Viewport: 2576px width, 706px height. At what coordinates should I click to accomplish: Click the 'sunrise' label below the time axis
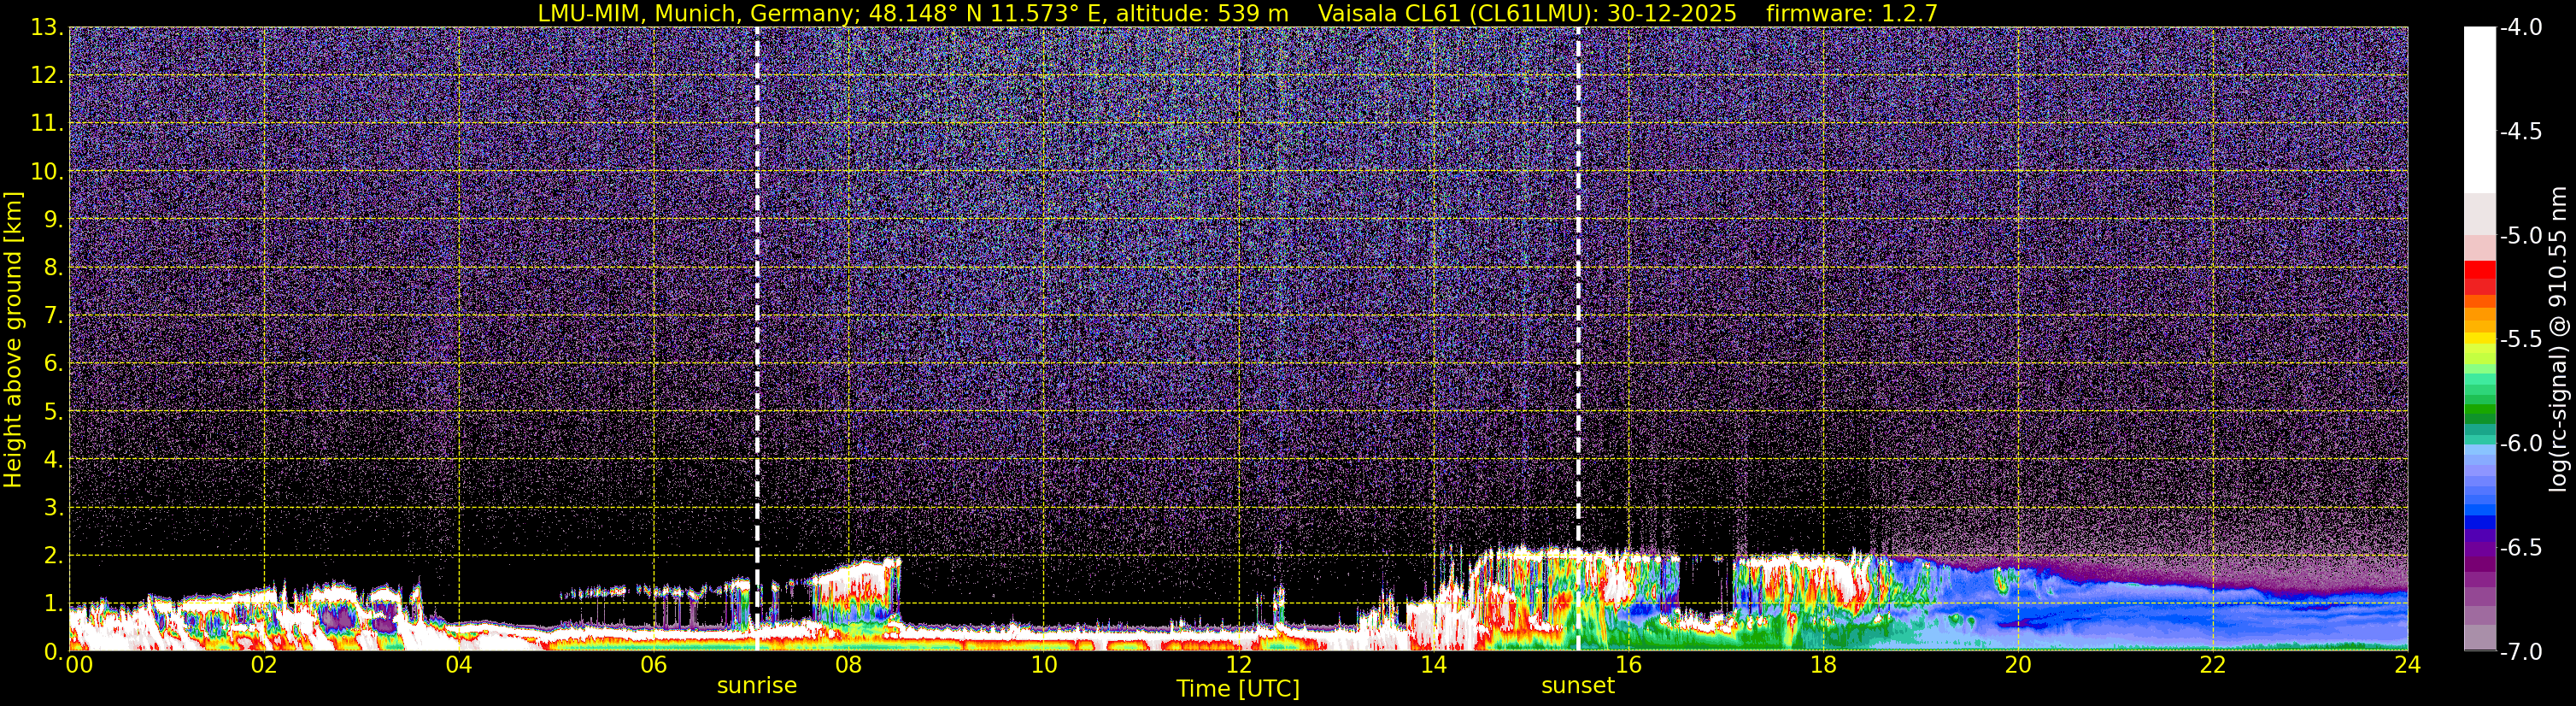click(x=757, y=686)
